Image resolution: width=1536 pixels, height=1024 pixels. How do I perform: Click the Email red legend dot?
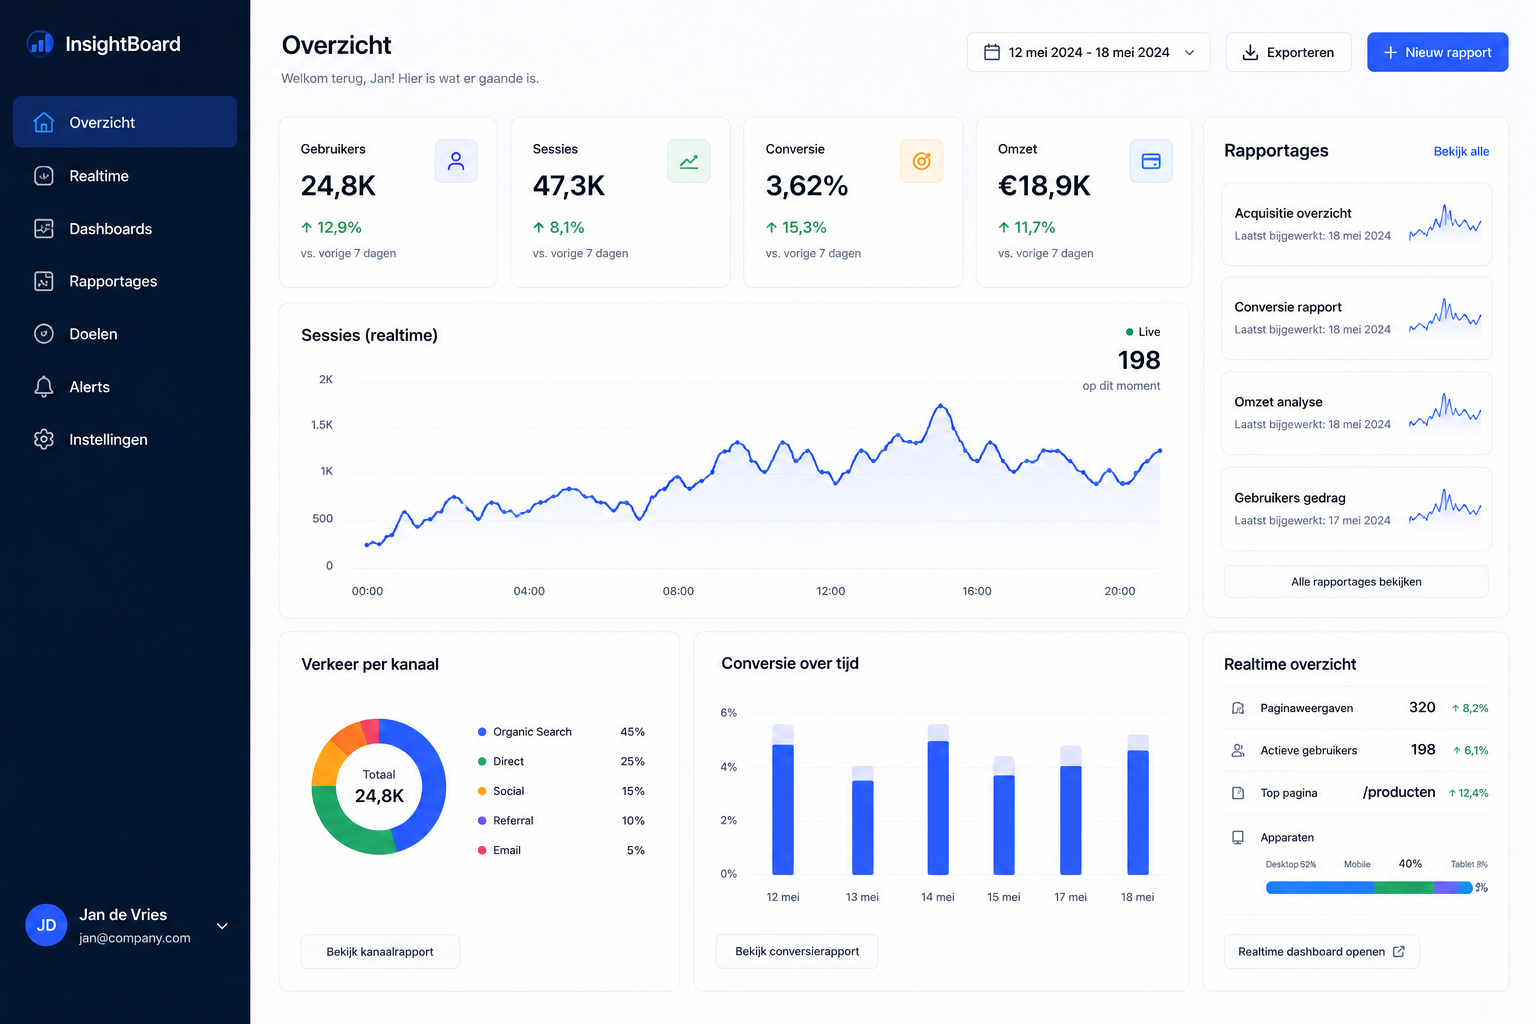pyautogui.click(x=482, y=850)
